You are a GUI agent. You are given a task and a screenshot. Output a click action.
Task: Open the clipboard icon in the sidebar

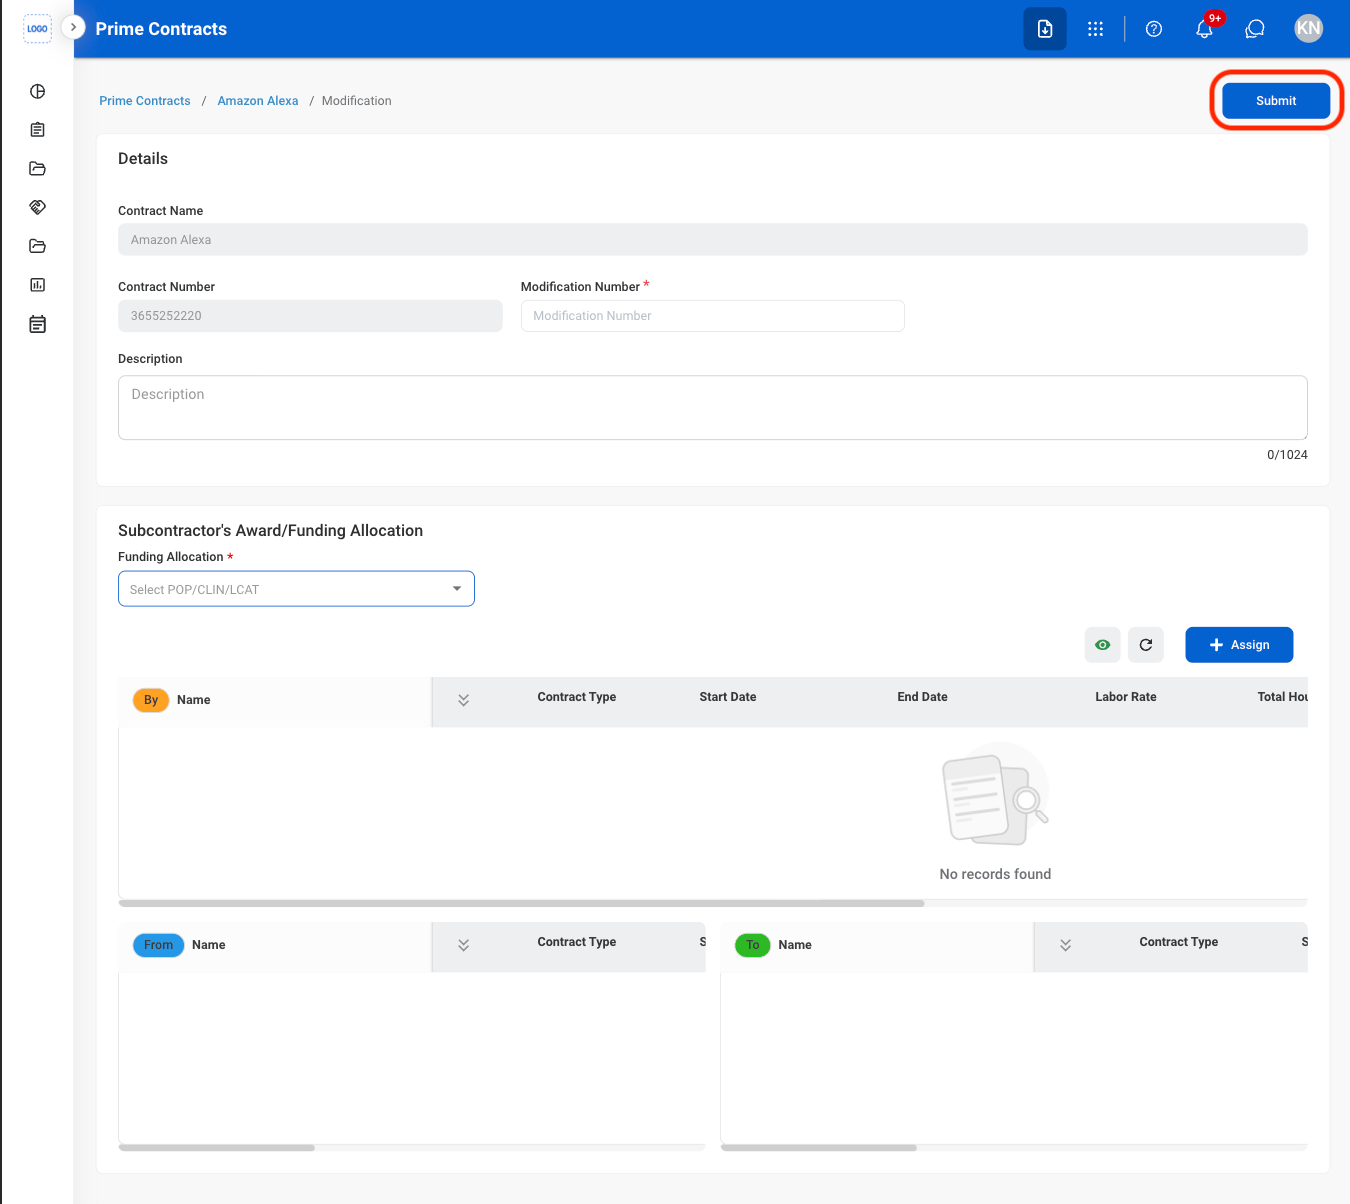38,130
